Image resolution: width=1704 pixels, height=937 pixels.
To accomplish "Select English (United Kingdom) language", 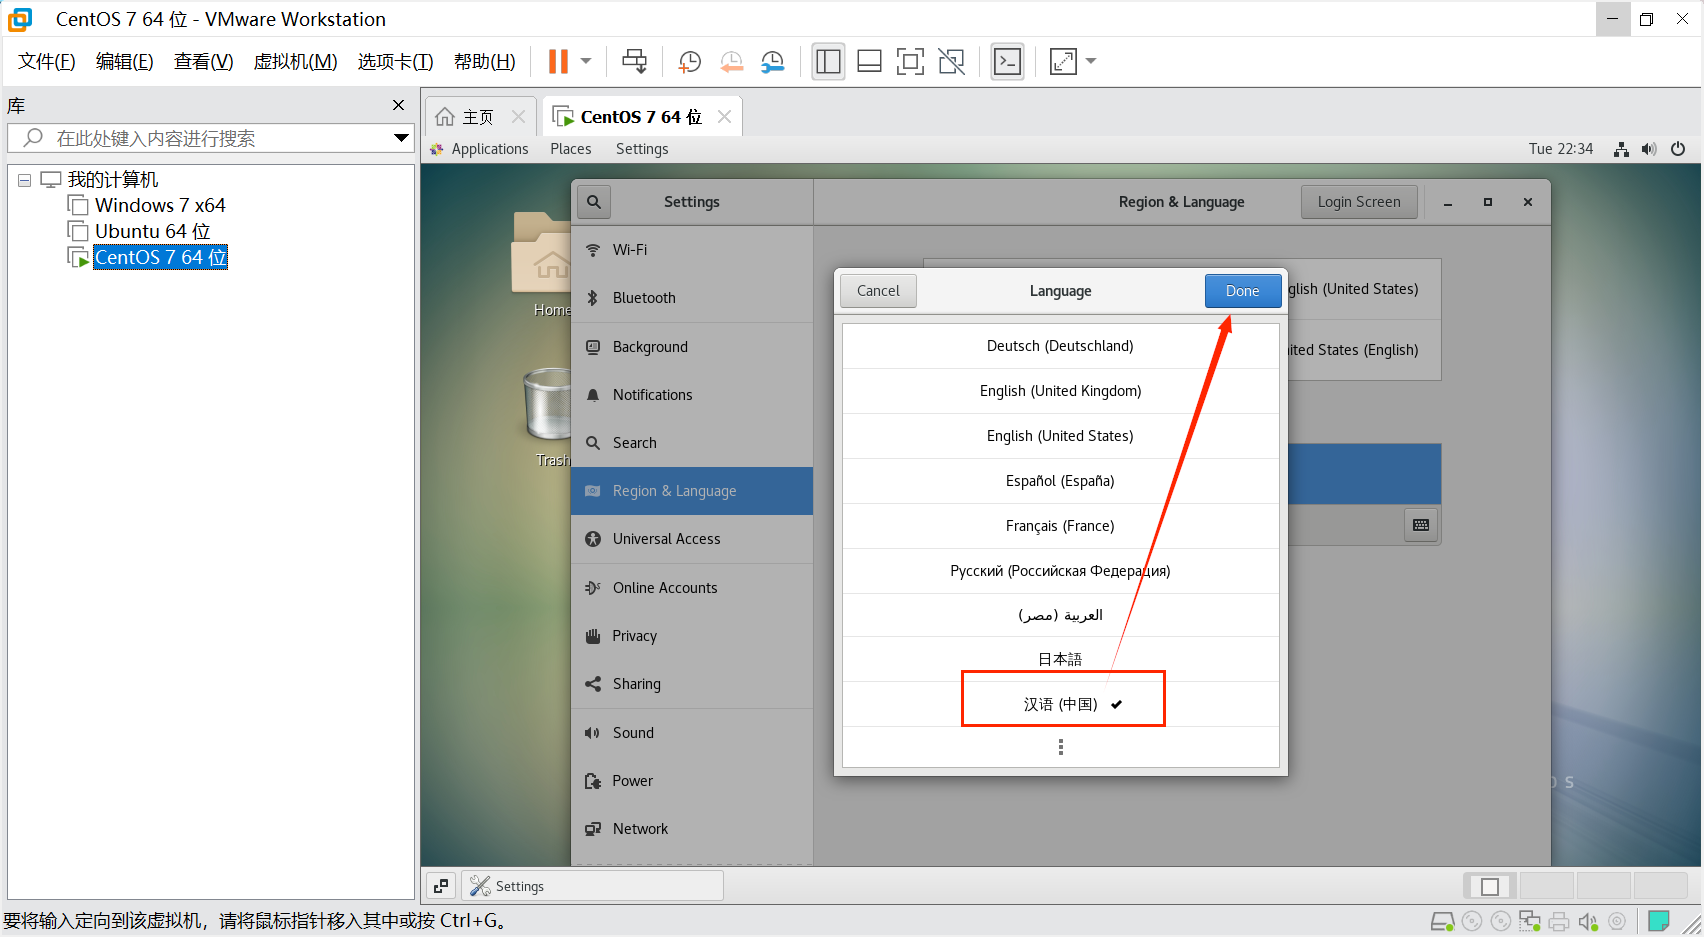I will pyautogui.click(x=1060, y=391).
